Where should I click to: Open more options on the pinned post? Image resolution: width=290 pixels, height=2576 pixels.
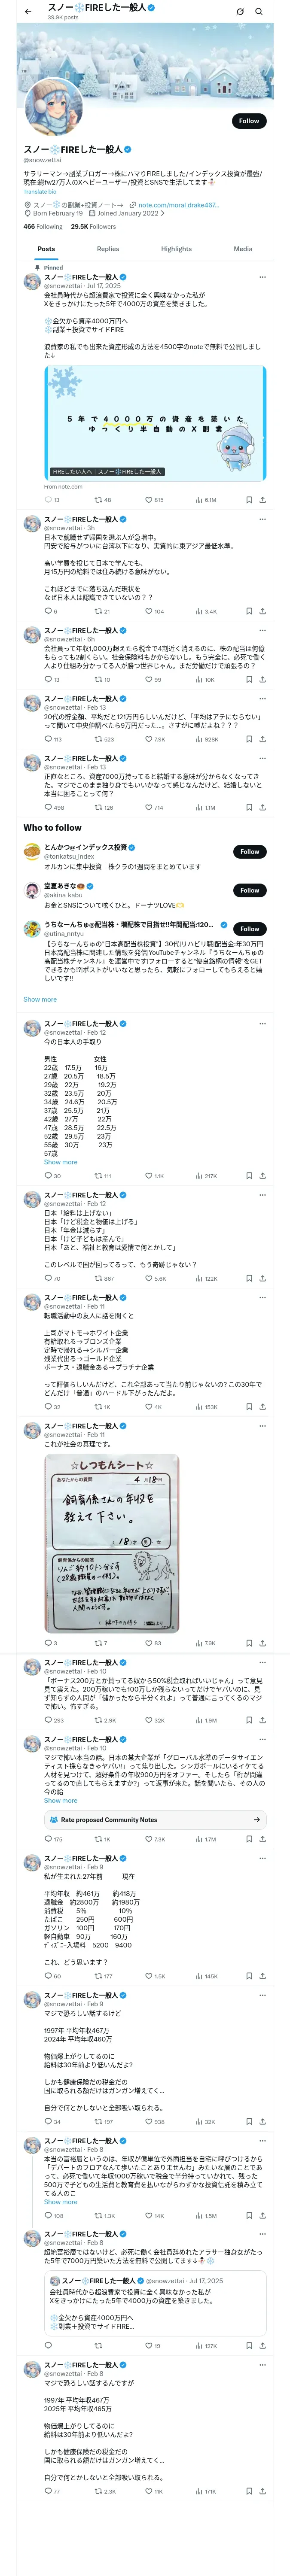[262, 277]
